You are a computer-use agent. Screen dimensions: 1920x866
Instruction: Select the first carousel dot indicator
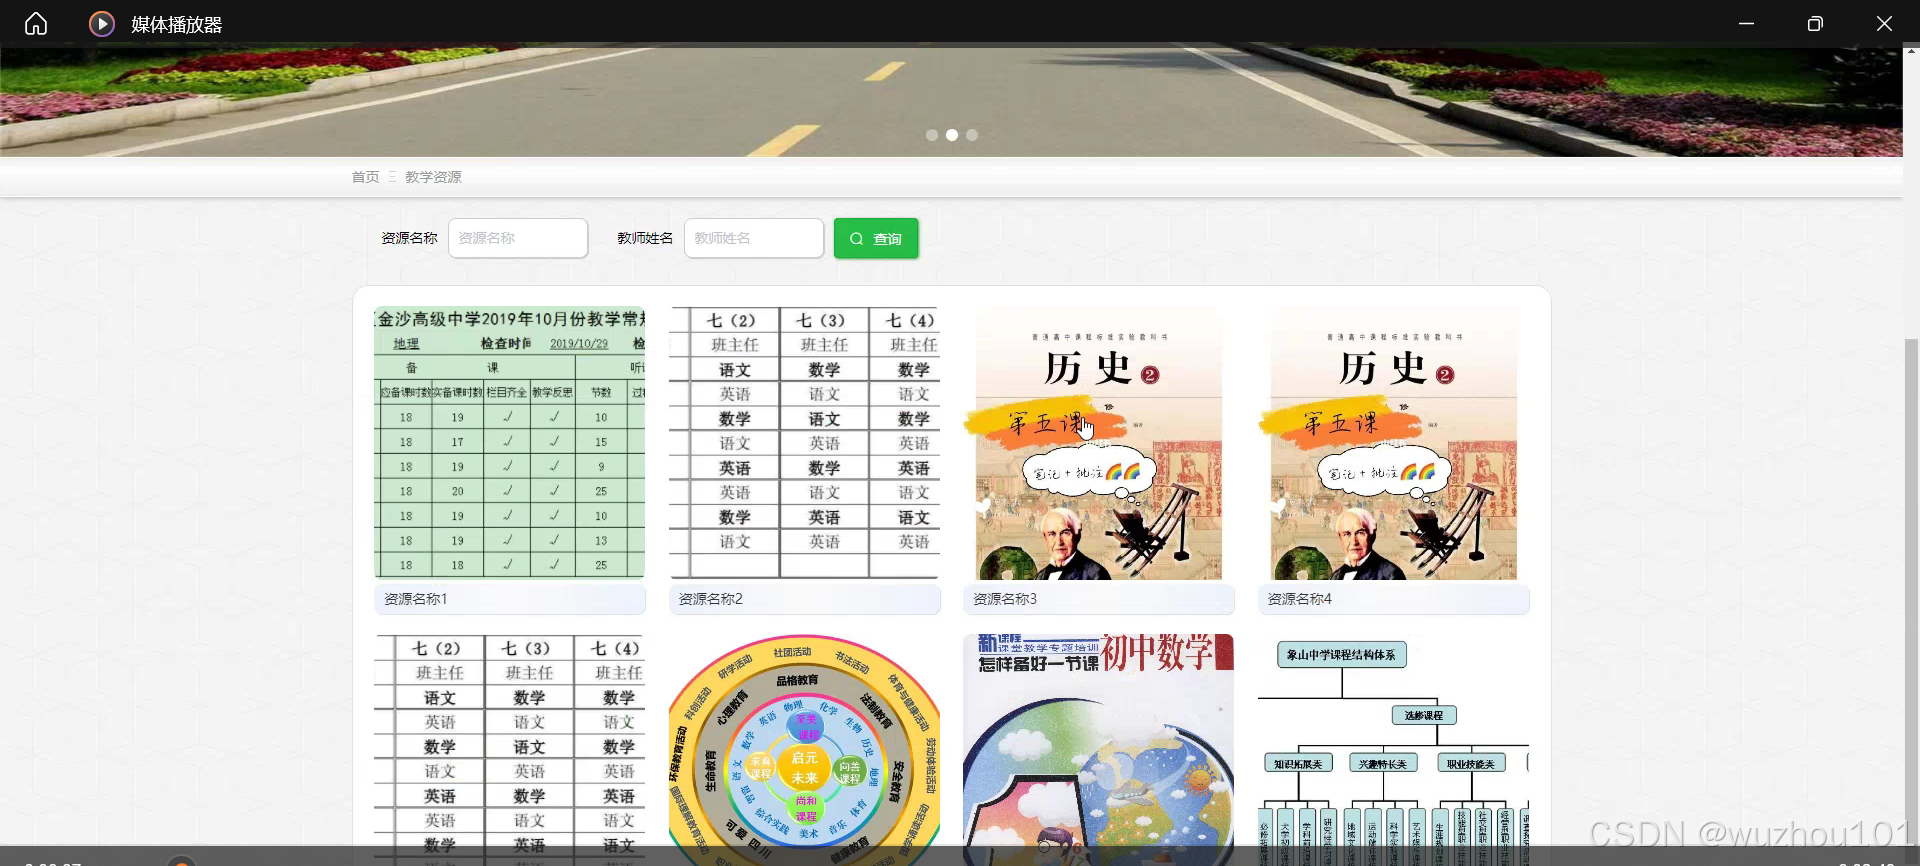point(932,135)
